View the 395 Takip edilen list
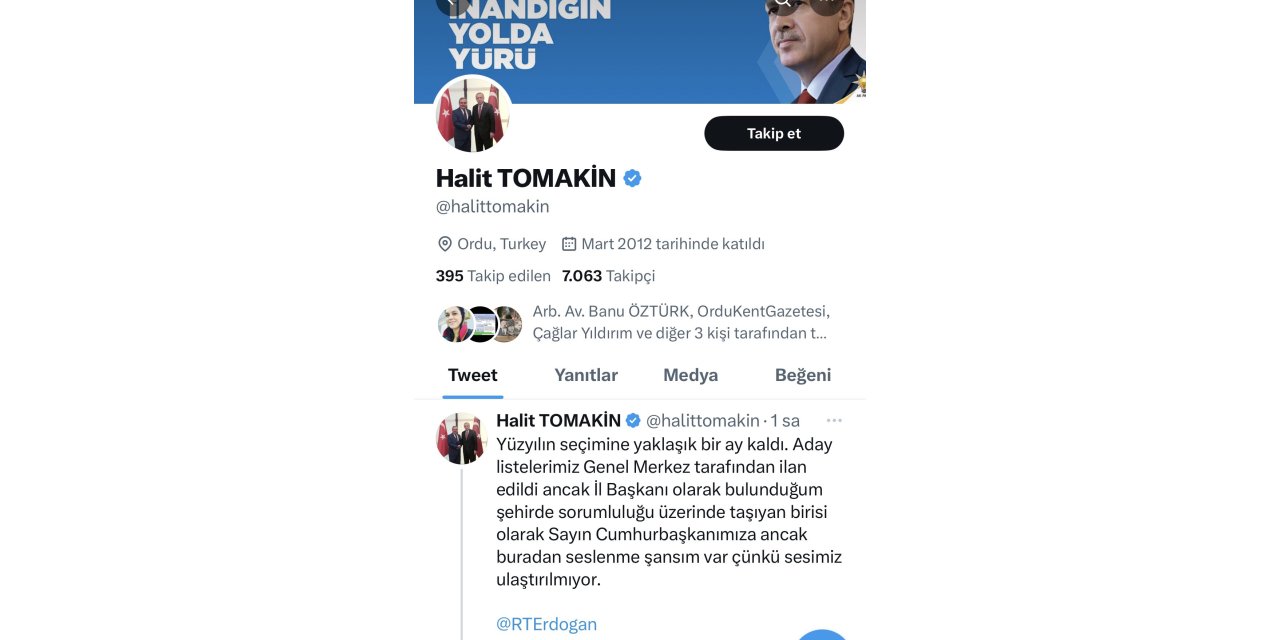 pos(492,276)
